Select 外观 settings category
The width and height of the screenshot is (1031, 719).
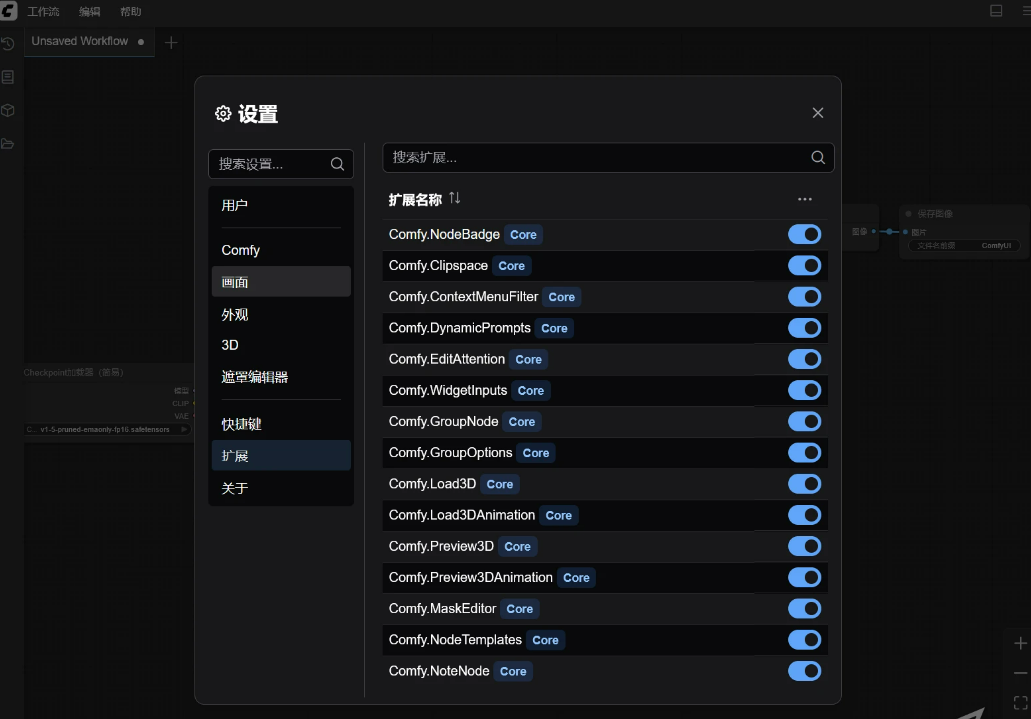coord(281,314)
